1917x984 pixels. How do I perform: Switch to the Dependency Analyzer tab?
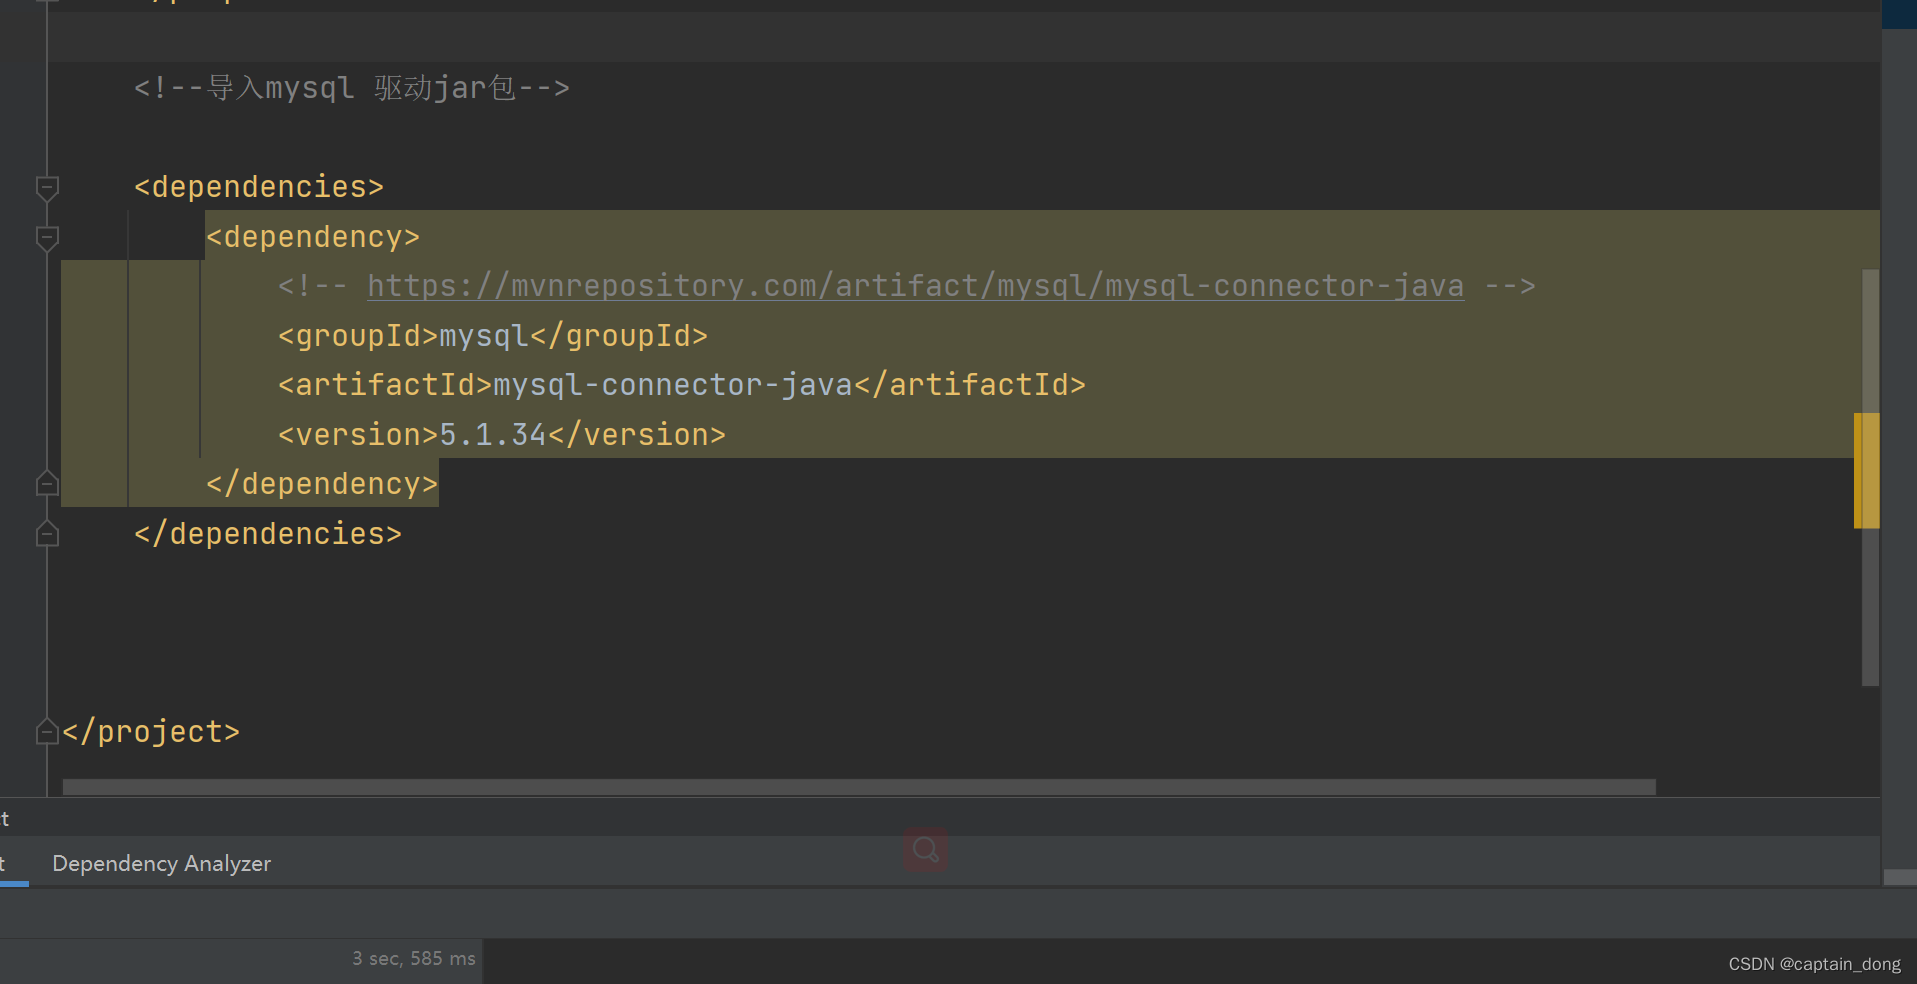pyautogui.click(x=161, y=863)
